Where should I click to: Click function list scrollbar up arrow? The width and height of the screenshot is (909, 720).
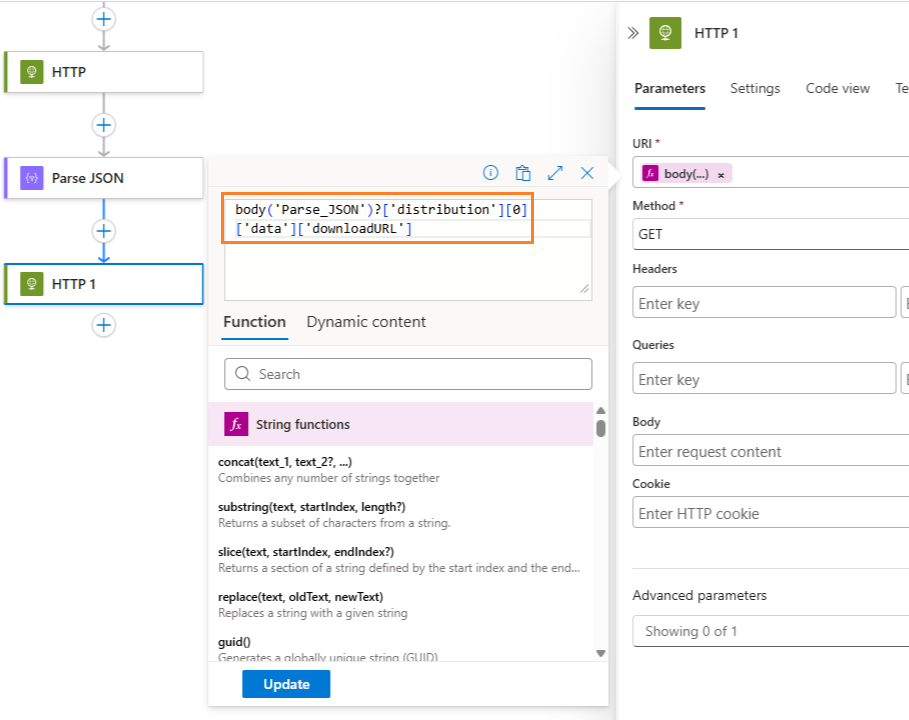pyautogui.click(x=601, y=410)
